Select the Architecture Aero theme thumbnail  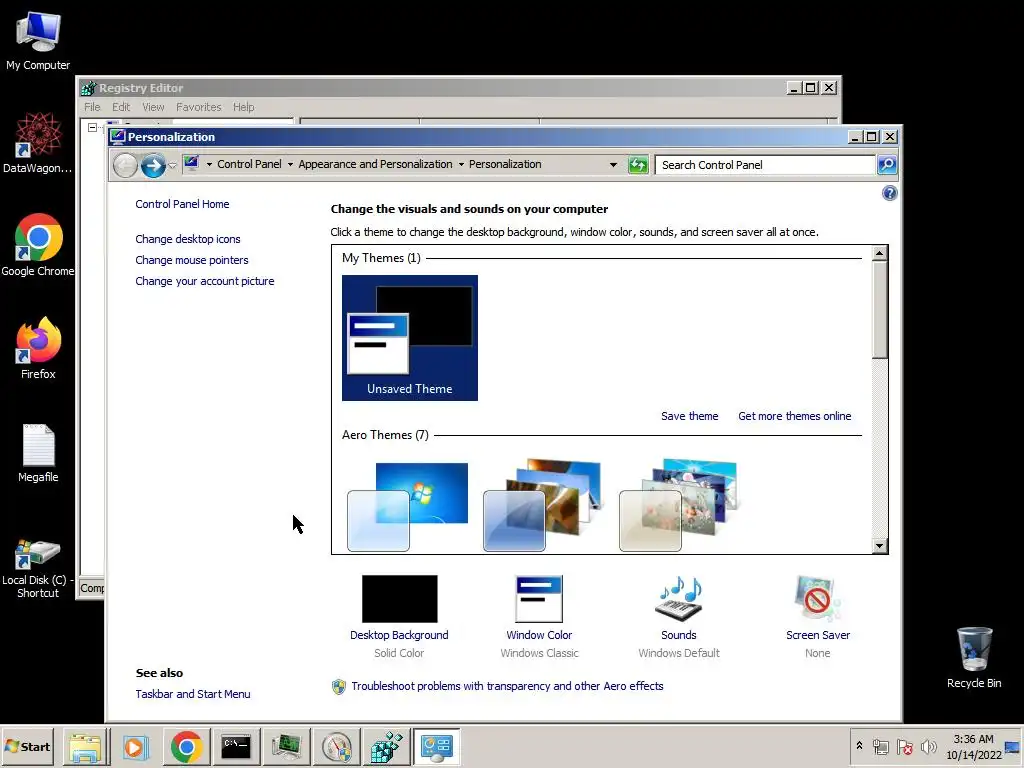point(543,506)
